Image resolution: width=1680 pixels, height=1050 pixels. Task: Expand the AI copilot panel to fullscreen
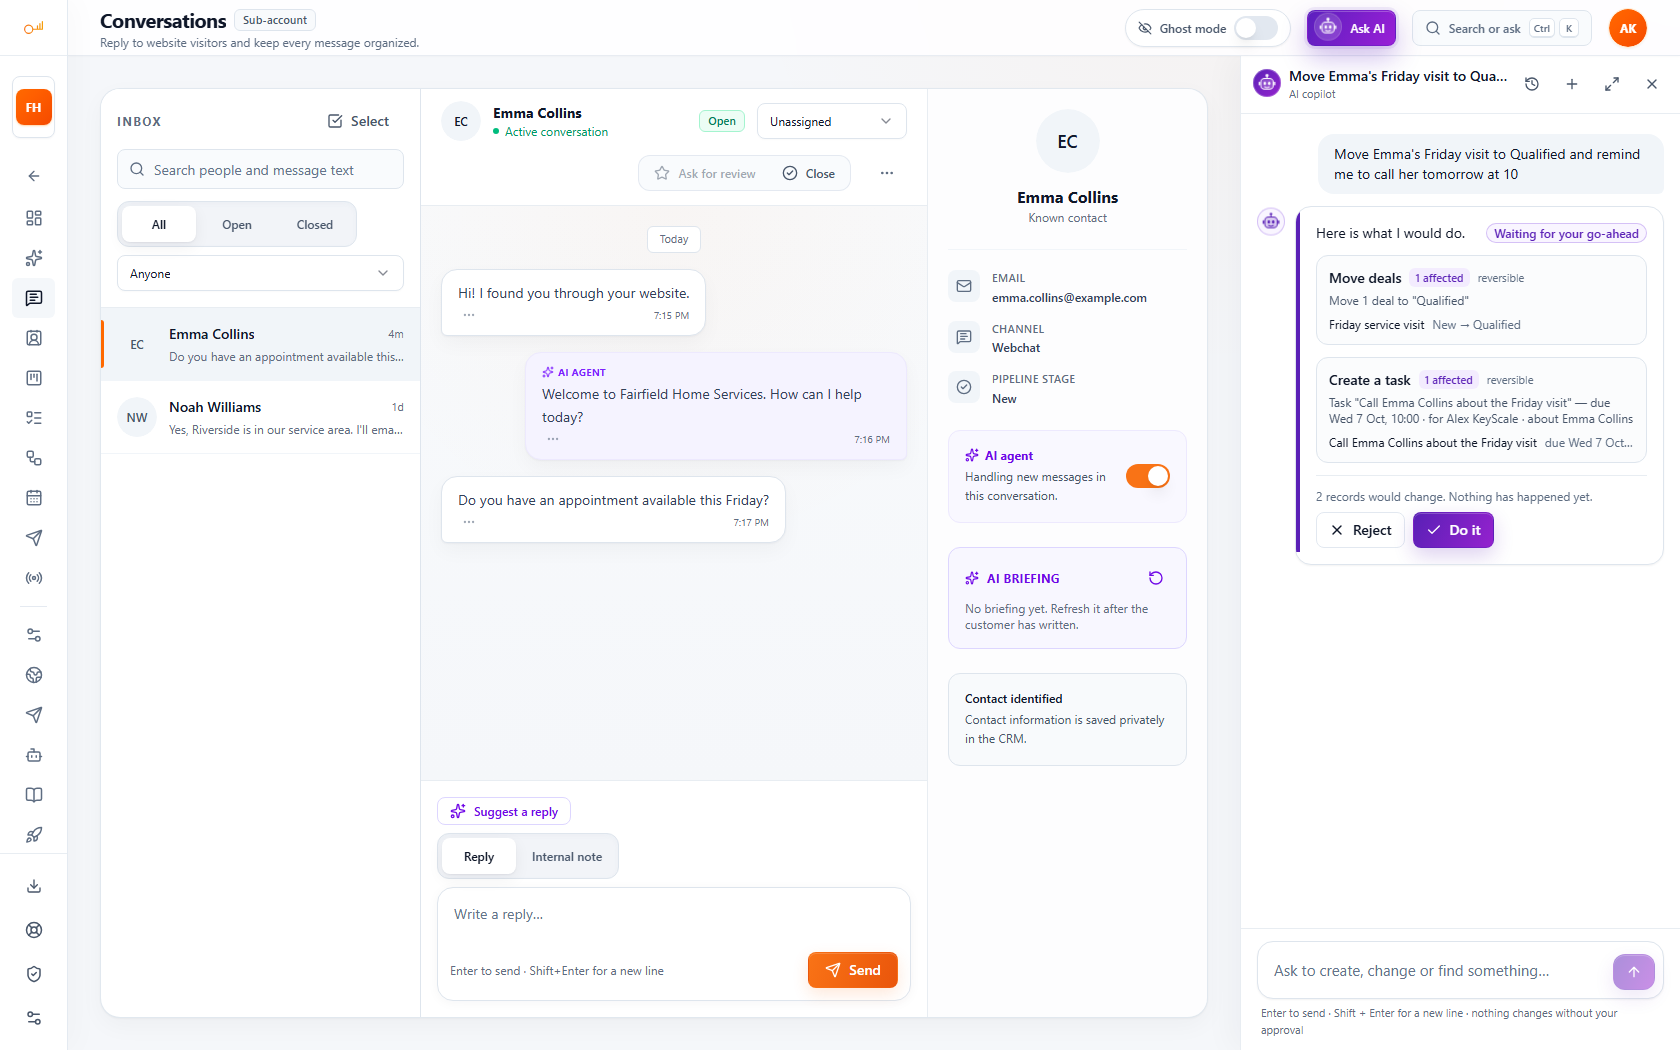pos(1612,84)
